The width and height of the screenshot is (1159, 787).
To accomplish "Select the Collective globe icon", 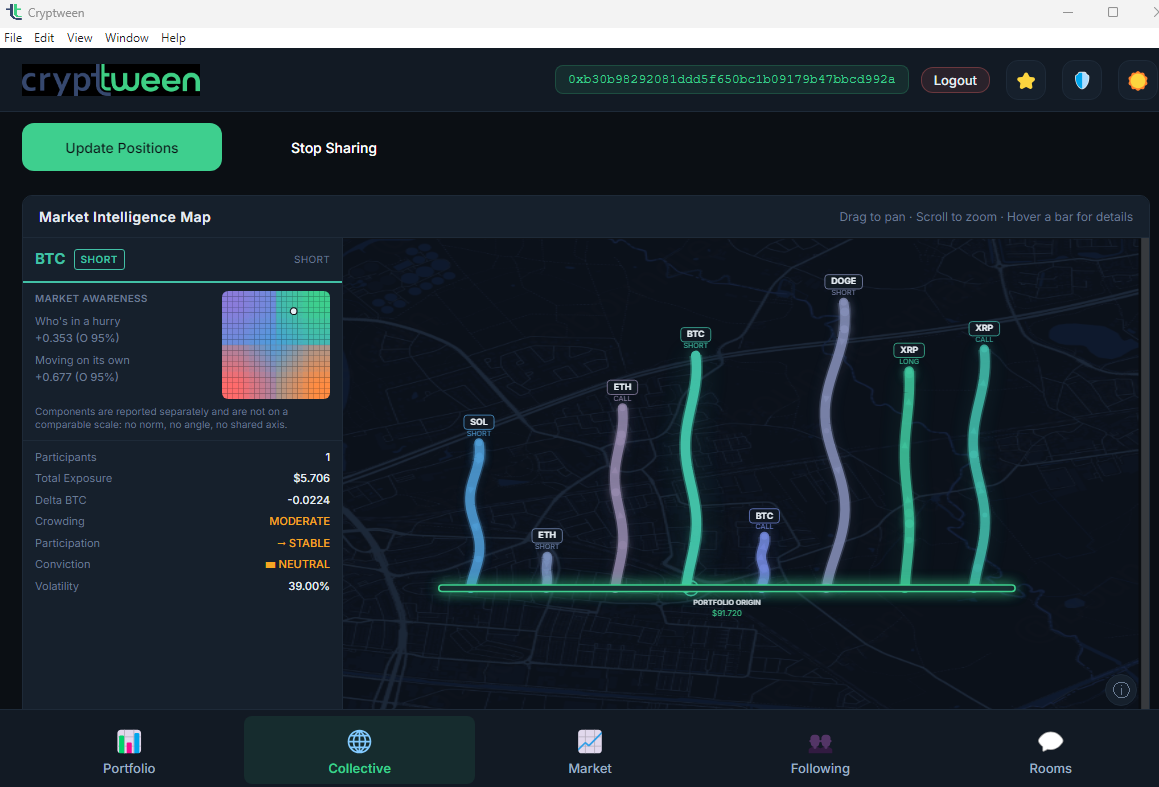I will (x=359, y=741).
